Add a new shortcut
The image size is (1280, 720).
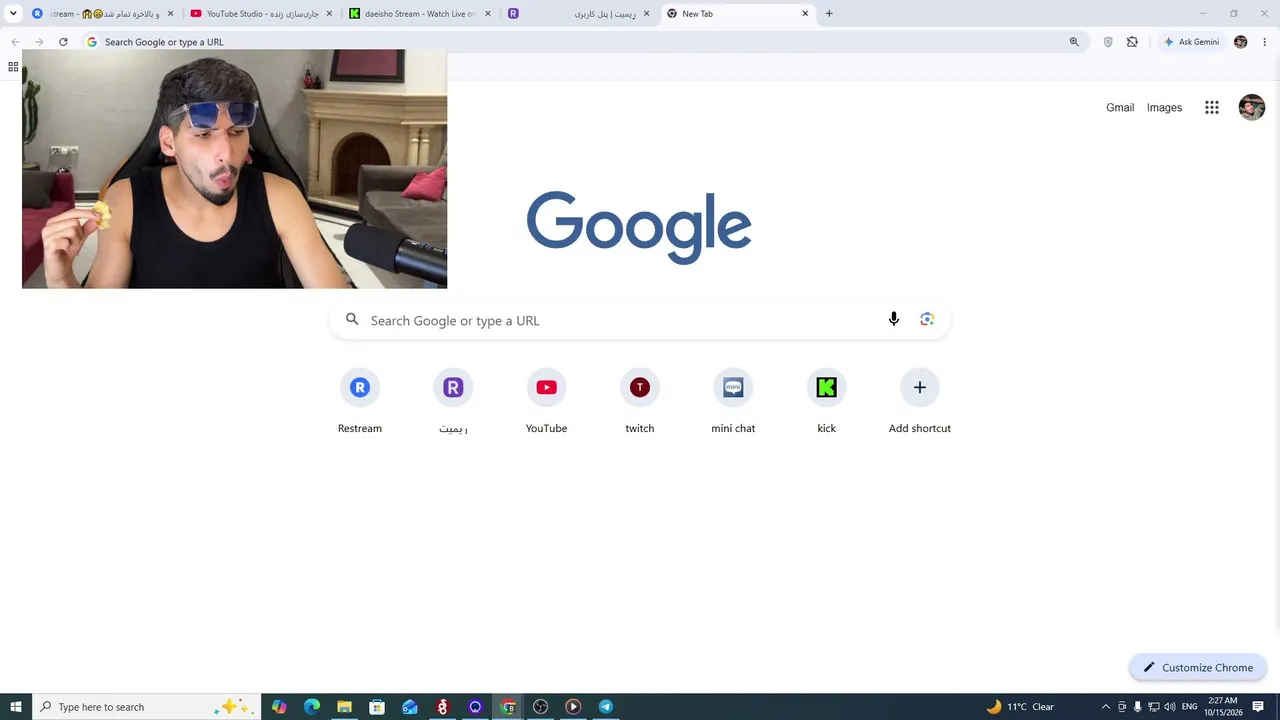tap(920, 402)
